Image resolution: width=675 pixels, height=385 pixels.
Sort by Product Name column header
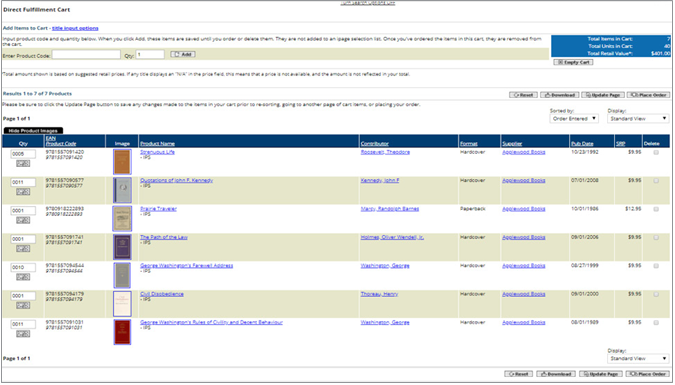pyautogui.click(x=157, y=144)
